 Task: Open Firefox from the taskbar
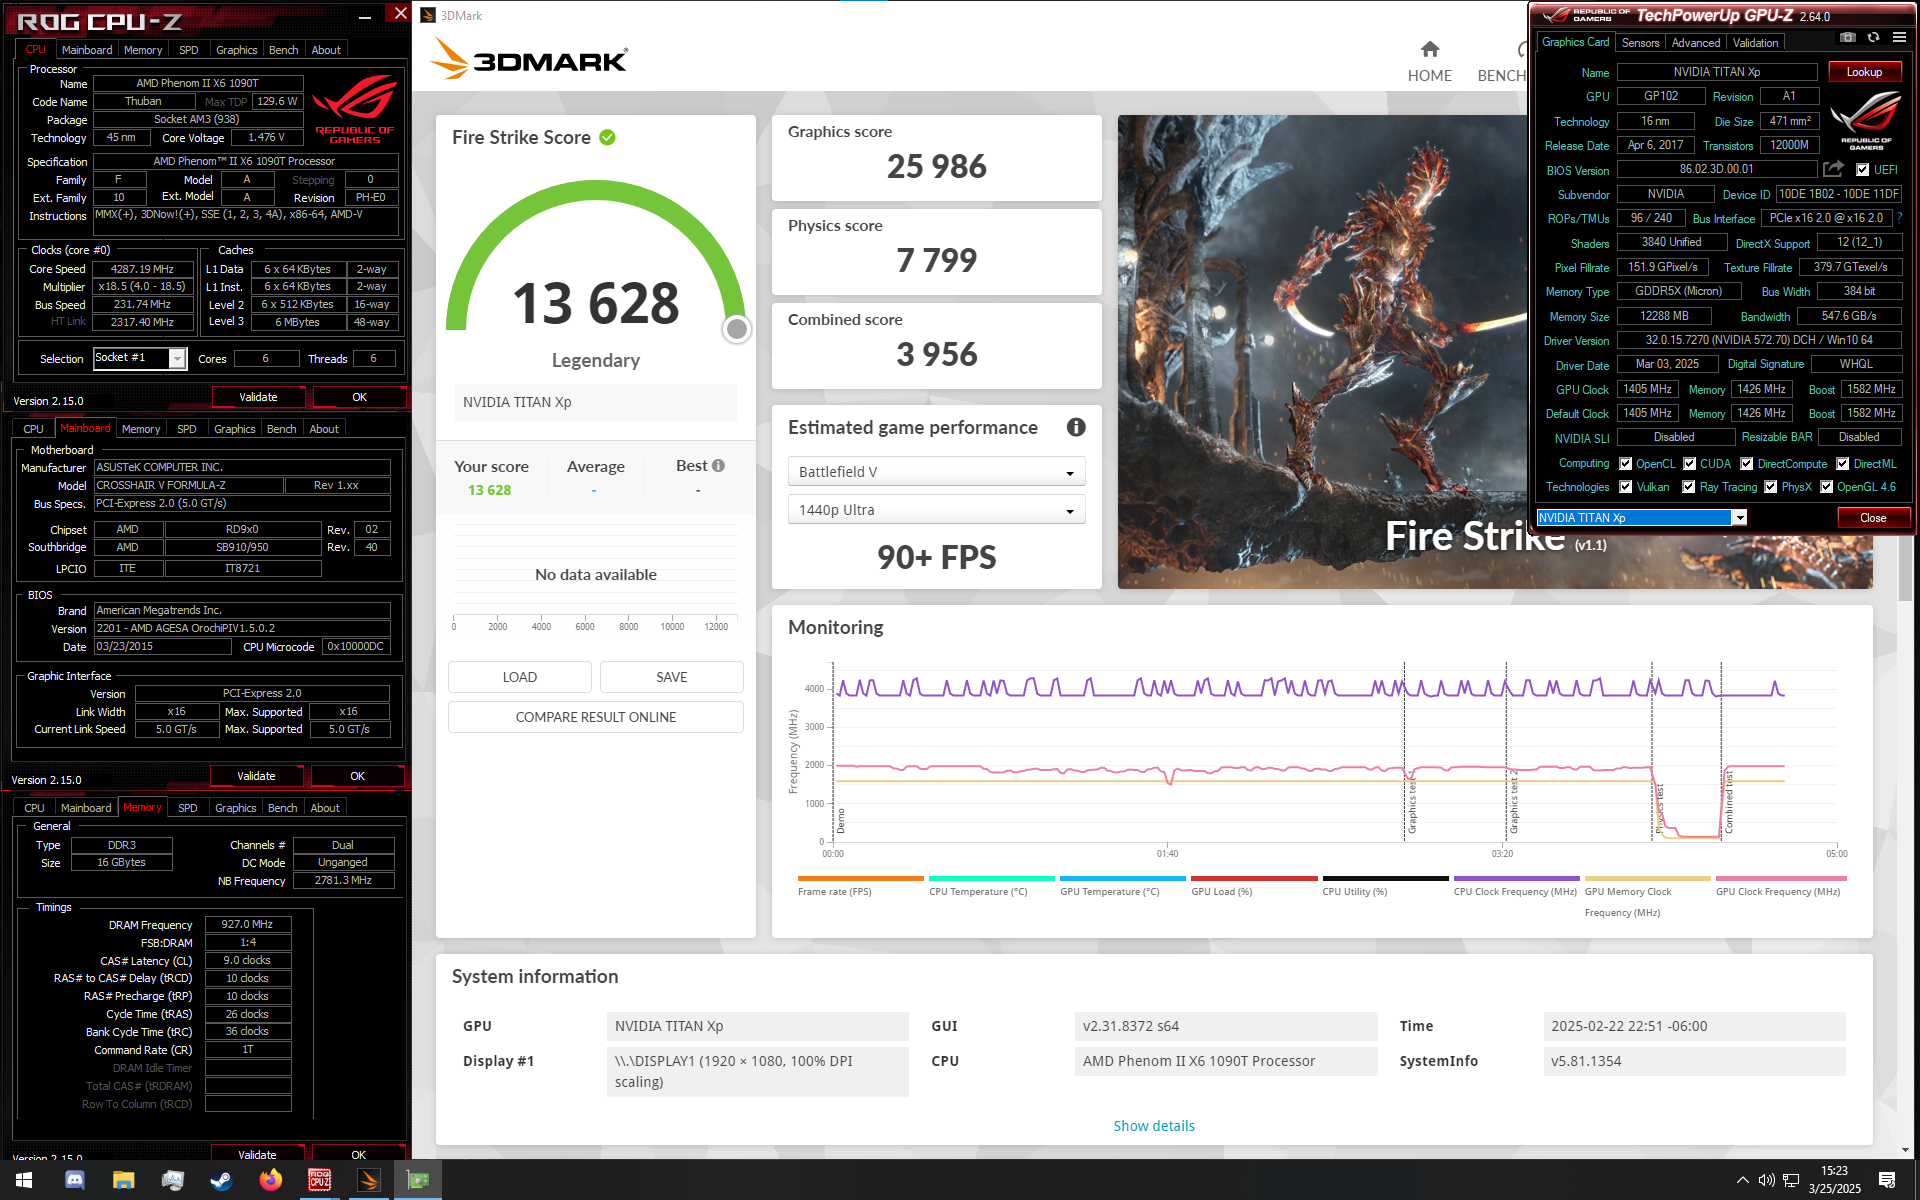tap(270, 1180)
